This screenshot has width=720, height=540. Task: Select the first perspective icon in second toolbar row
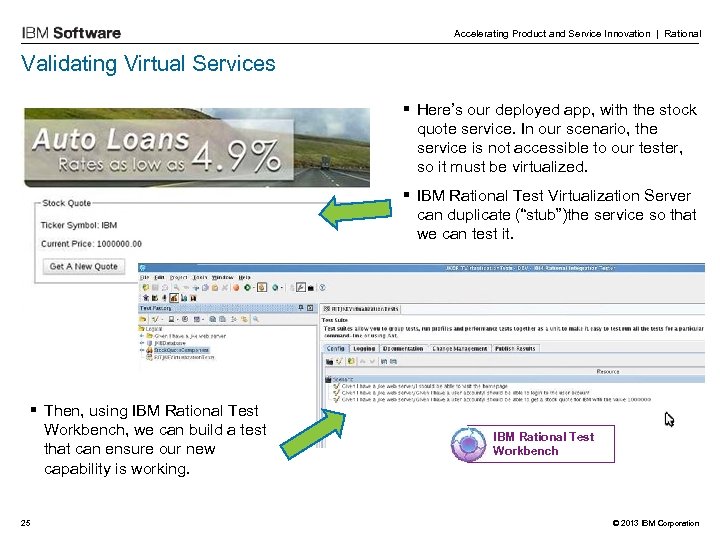pos(146,298)
